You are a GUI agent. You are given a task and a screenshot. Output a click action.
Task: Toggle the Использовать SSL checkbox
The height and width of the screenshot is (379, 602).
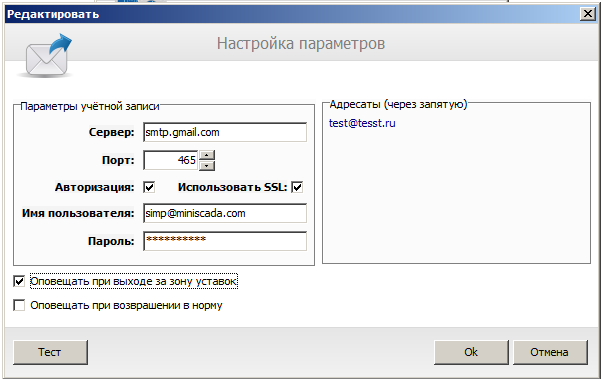click(297, 187)
